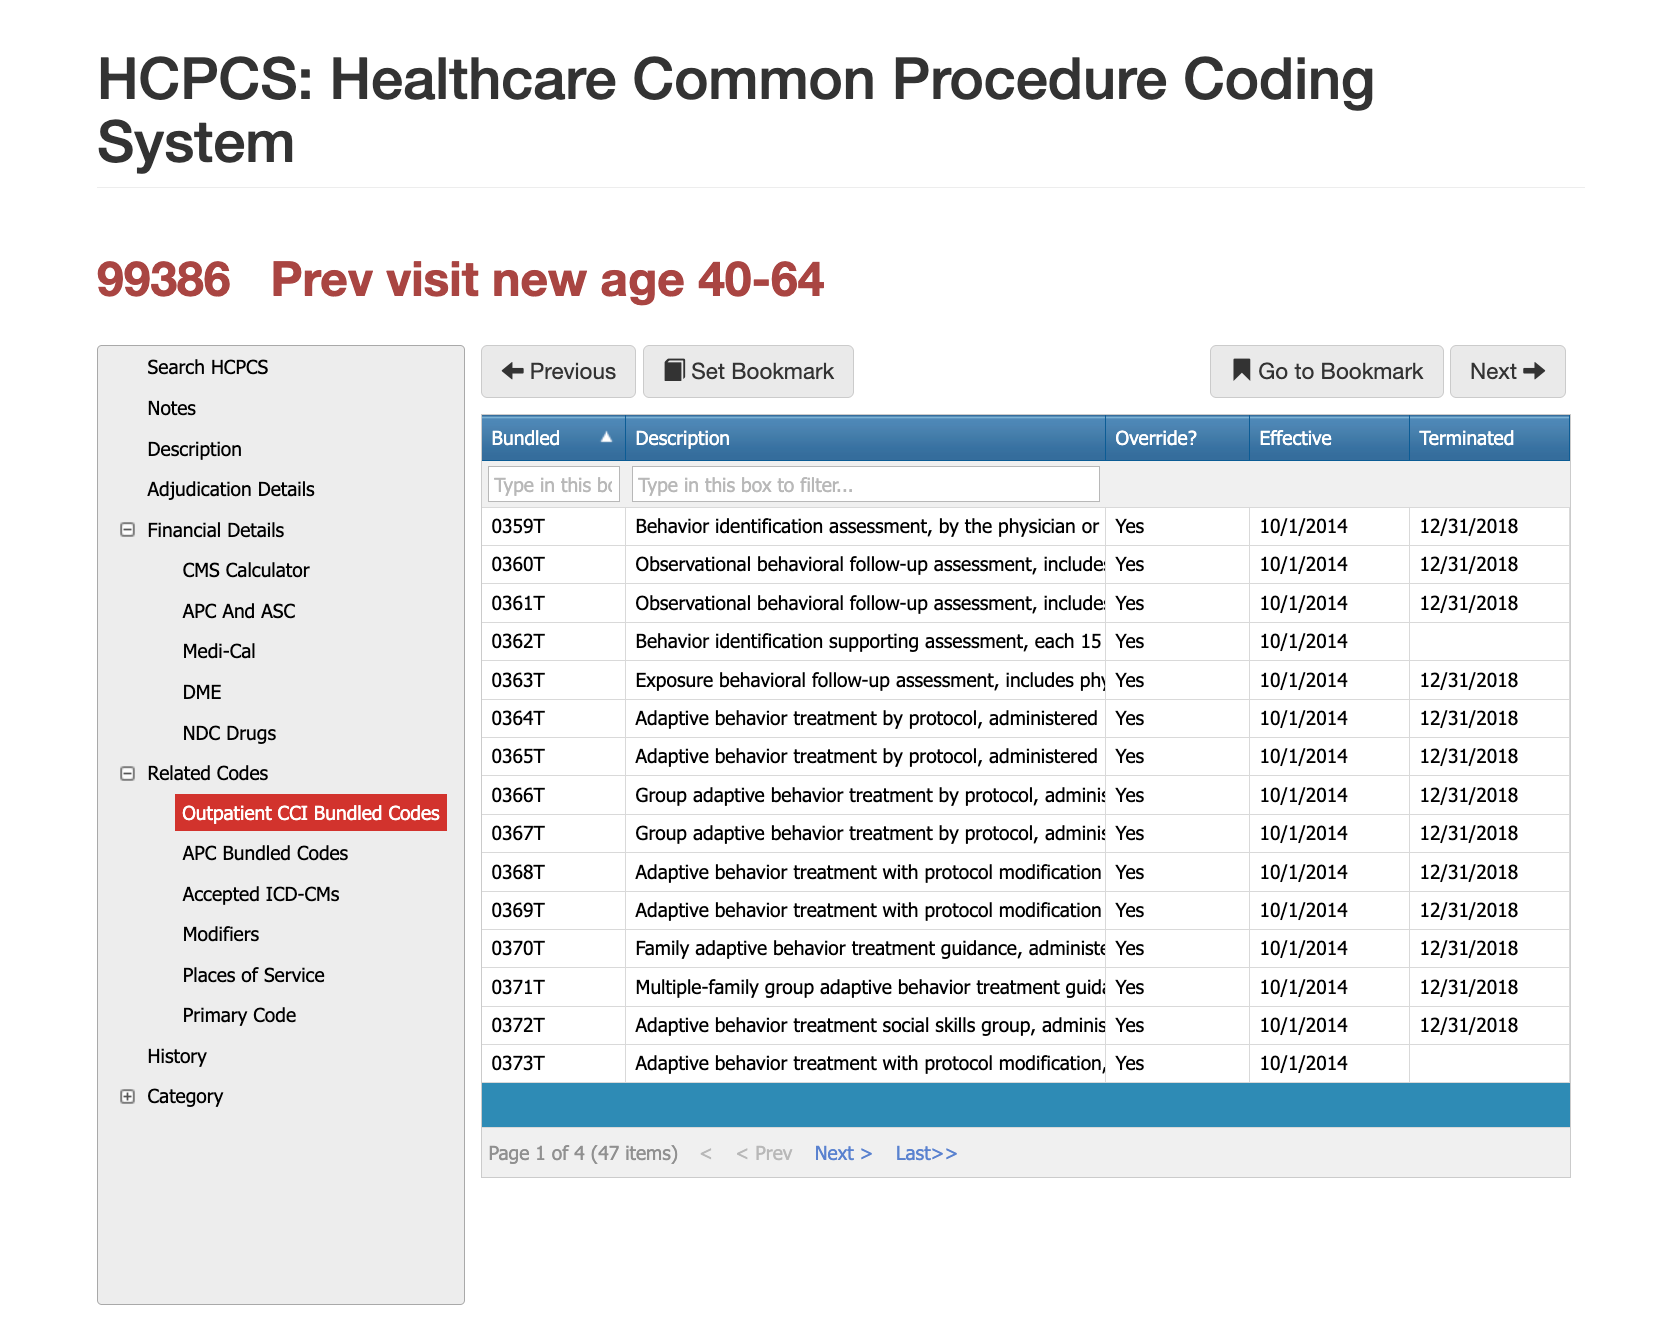Sort by the Bundled column arrow
Image resolution: width=1672 pixels, height=1328 pixels.
pos(606,438)
